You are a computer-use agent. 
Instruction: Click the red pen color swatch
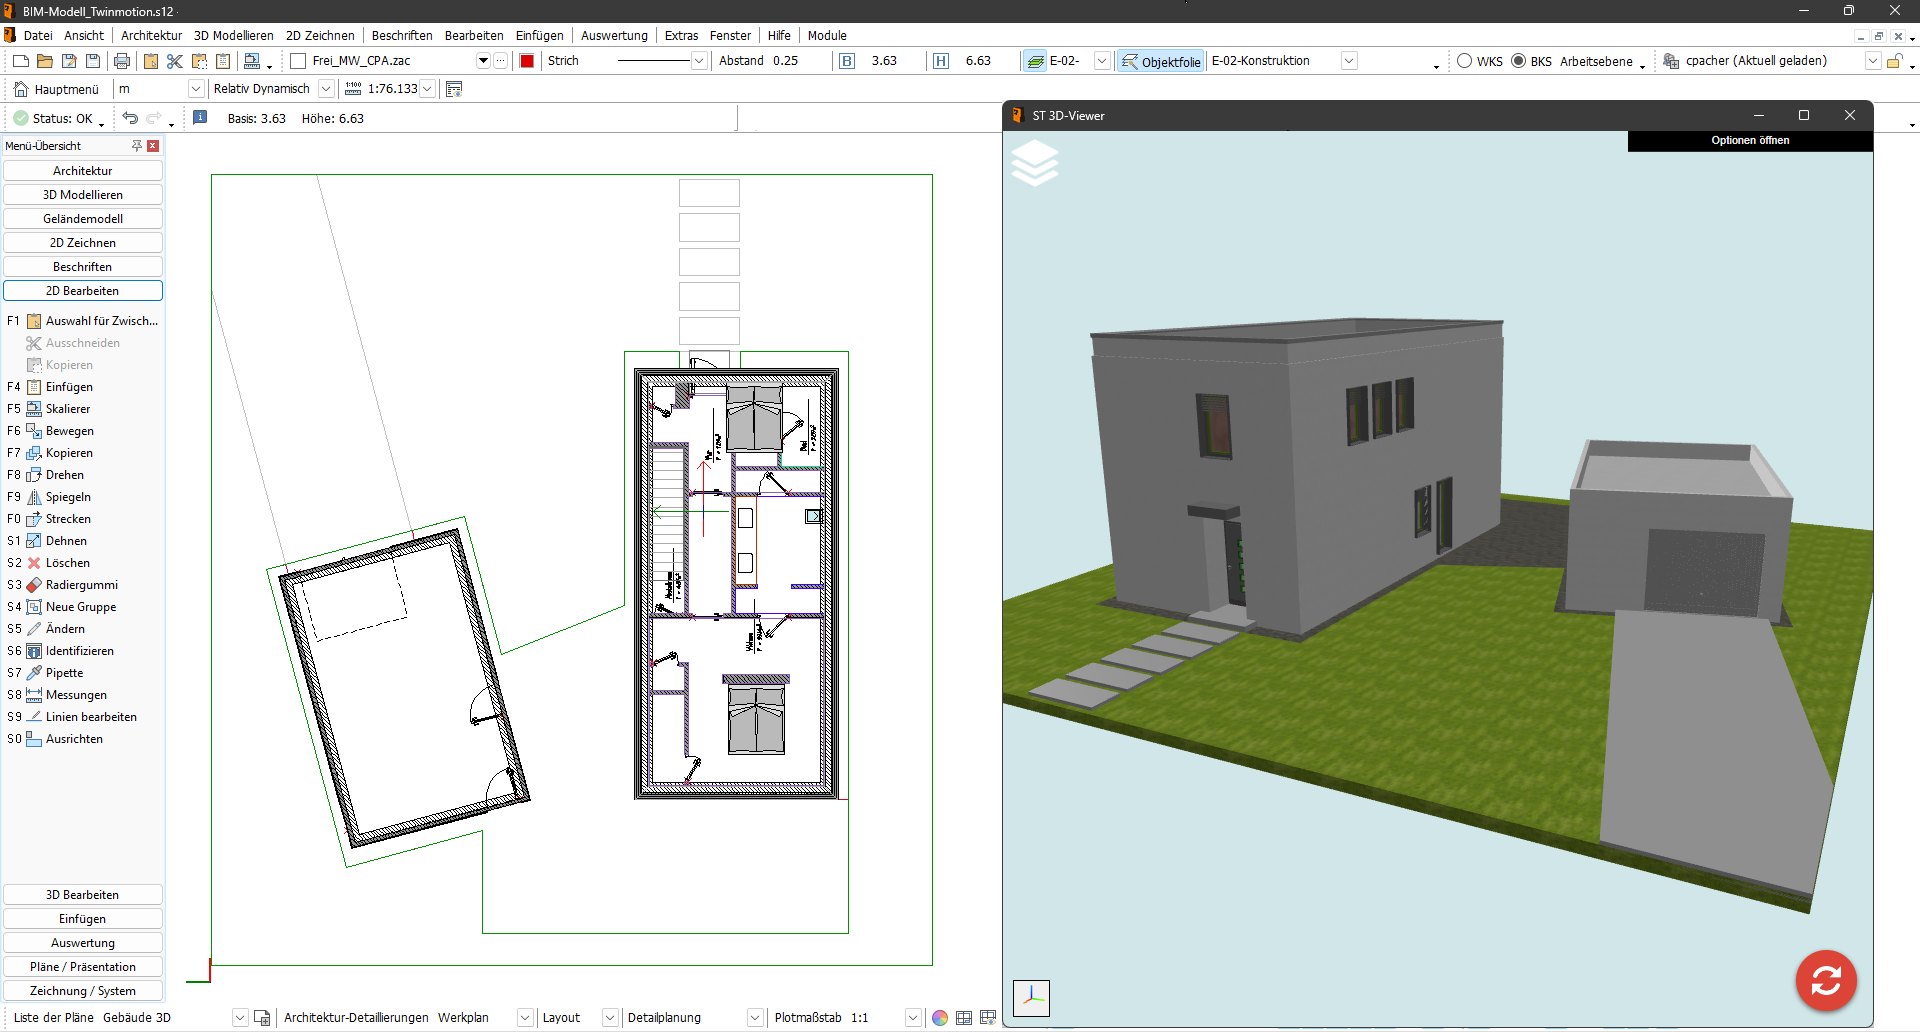[x=527, y=61]
